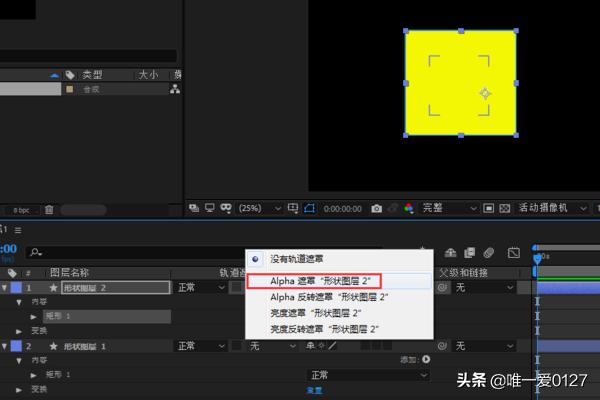
Task: Take a snapshot with the camera icon
Action: pyautogui.click(x=377, y=209)
